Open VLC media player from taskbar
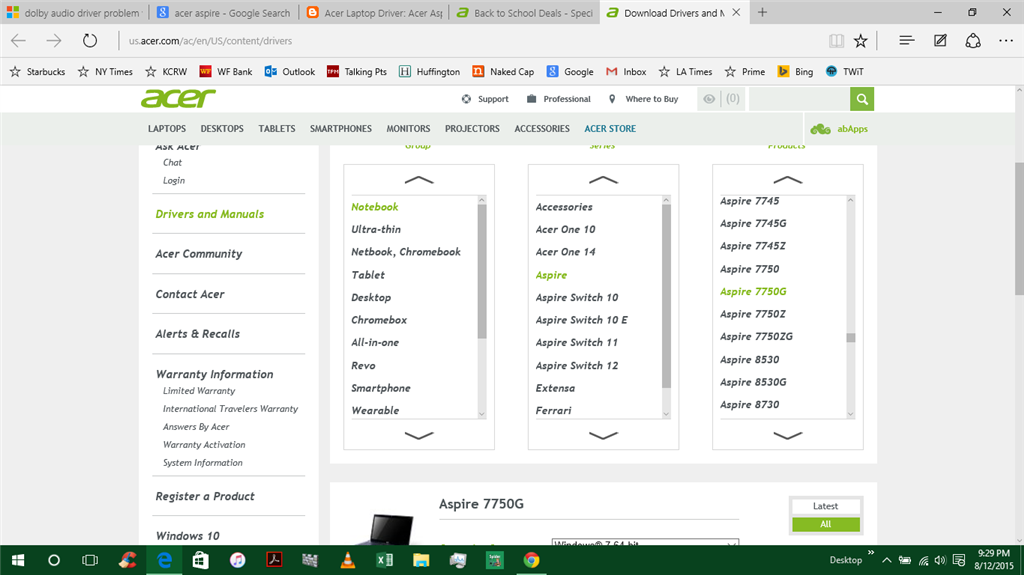Viewport: 1024px width, 575px height. coord(348,560)
